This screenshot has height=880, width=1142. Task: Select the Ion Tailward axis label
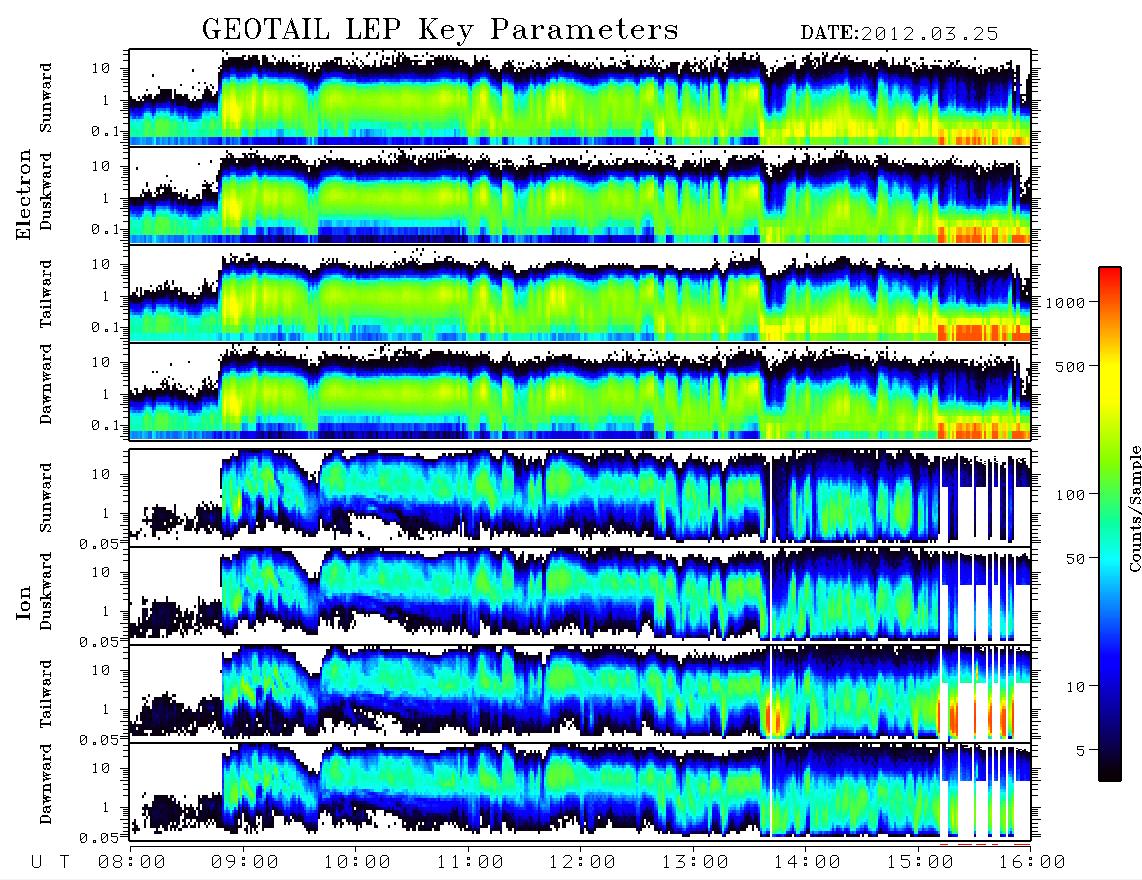pyautogui.click(x=46, y=694)
